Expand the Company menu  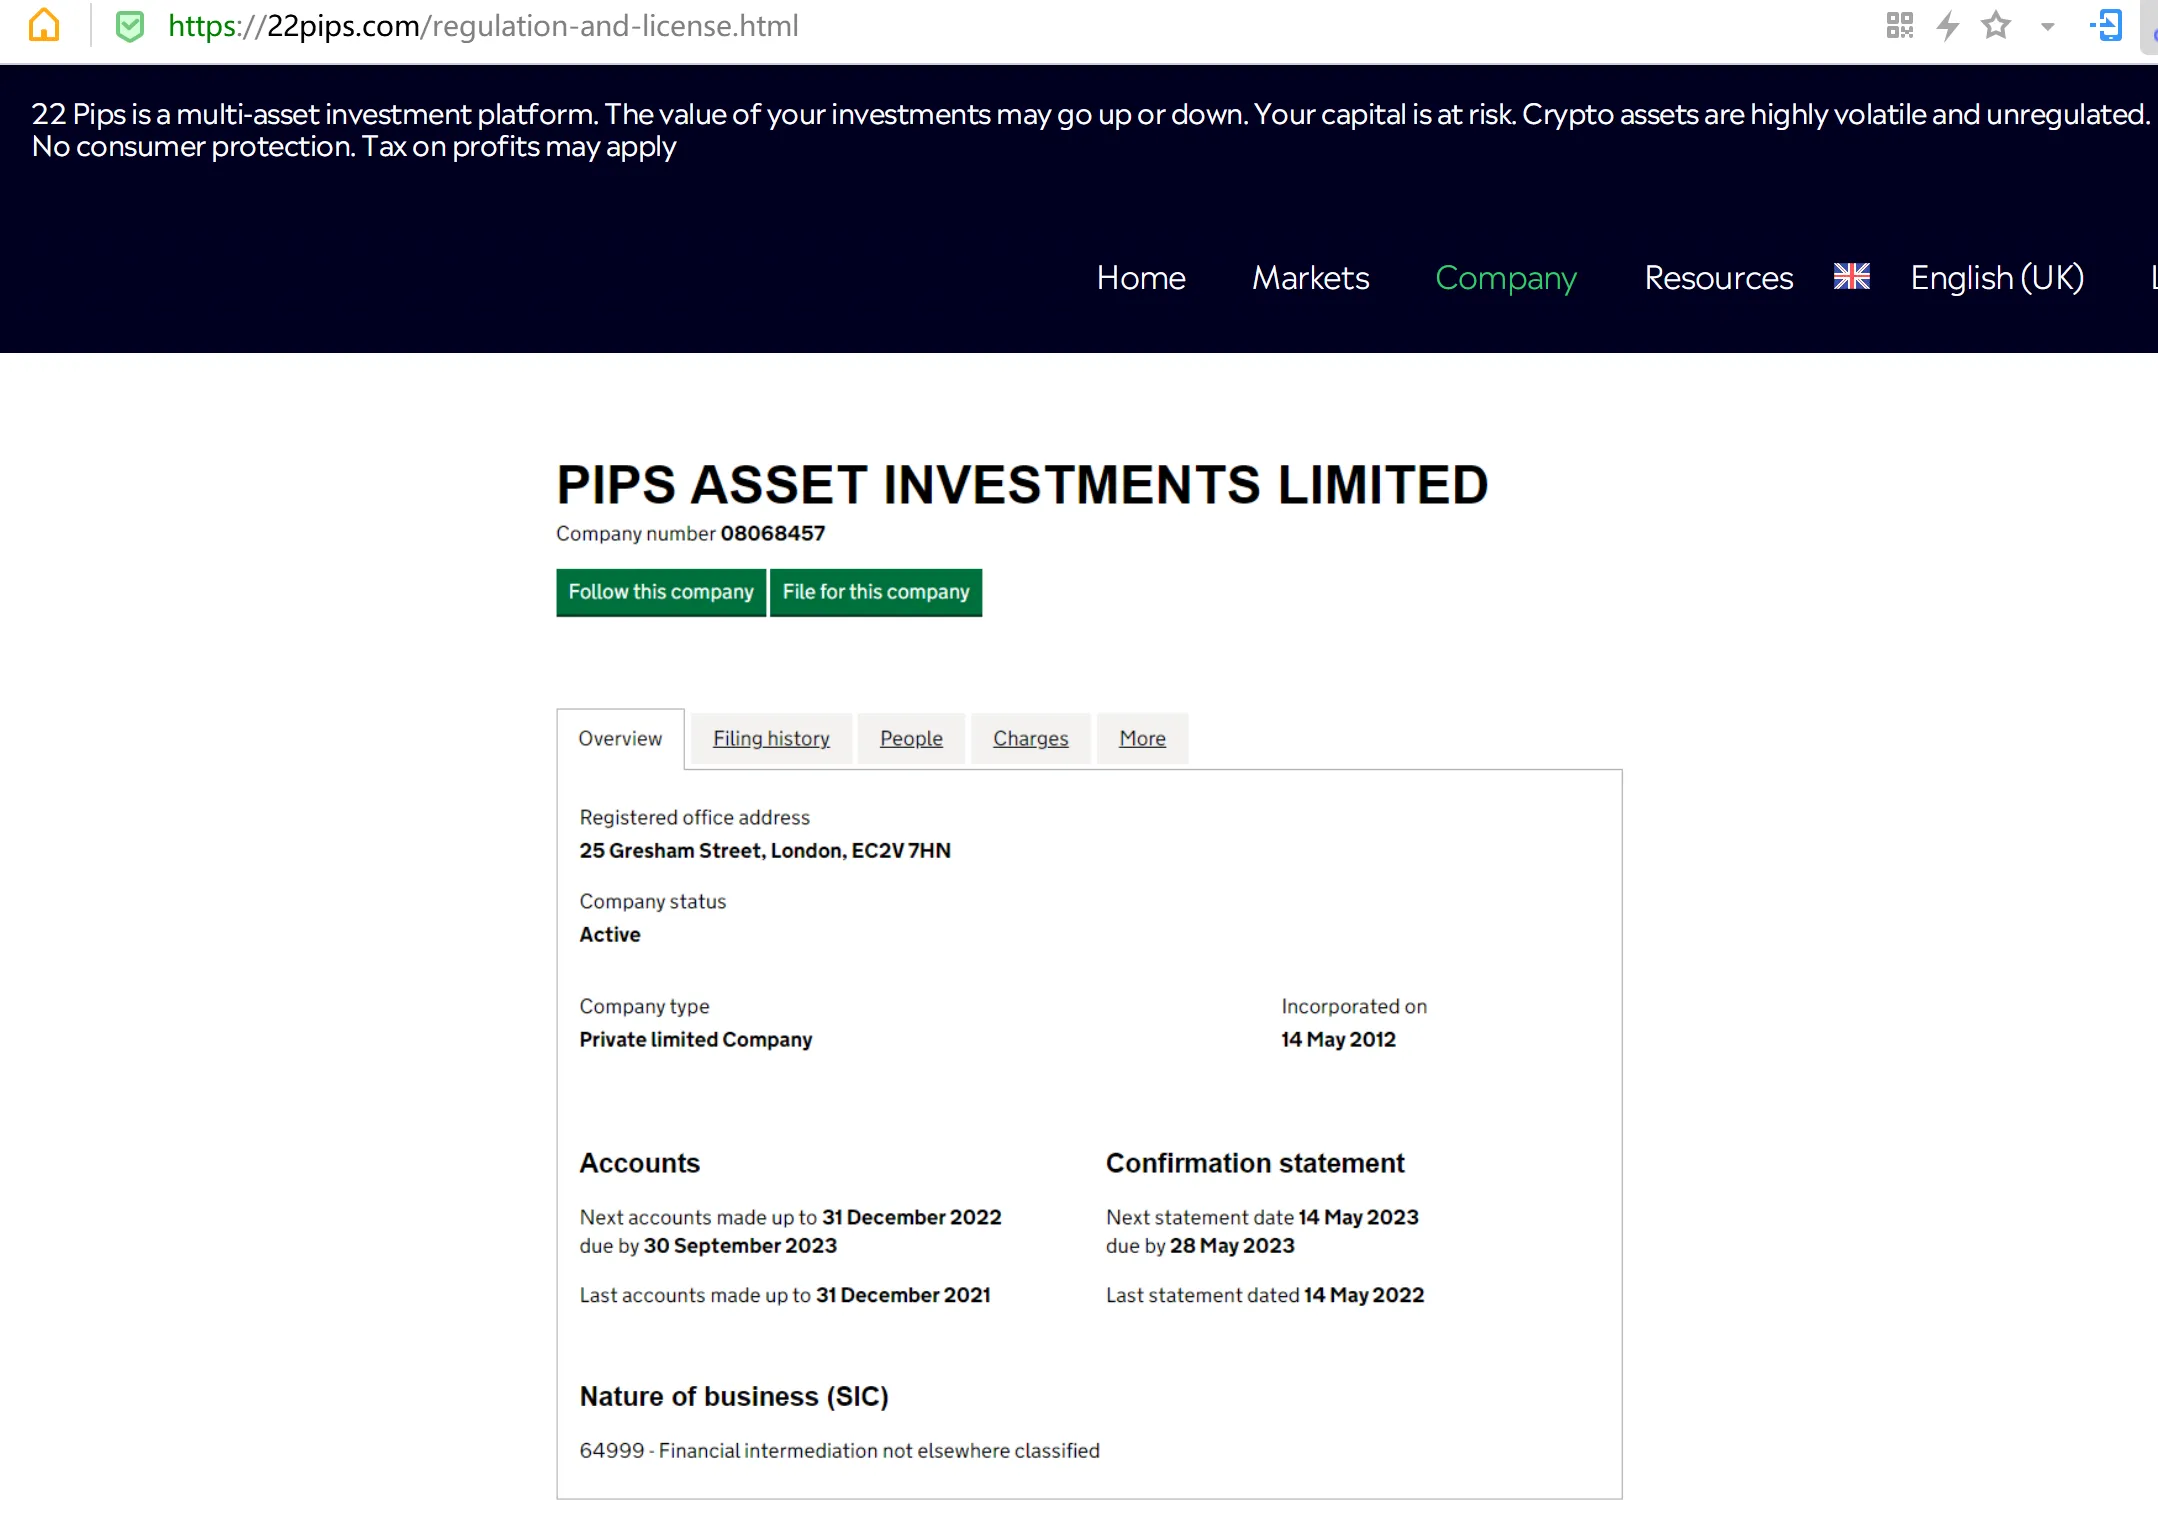[x=1506, y=277]
